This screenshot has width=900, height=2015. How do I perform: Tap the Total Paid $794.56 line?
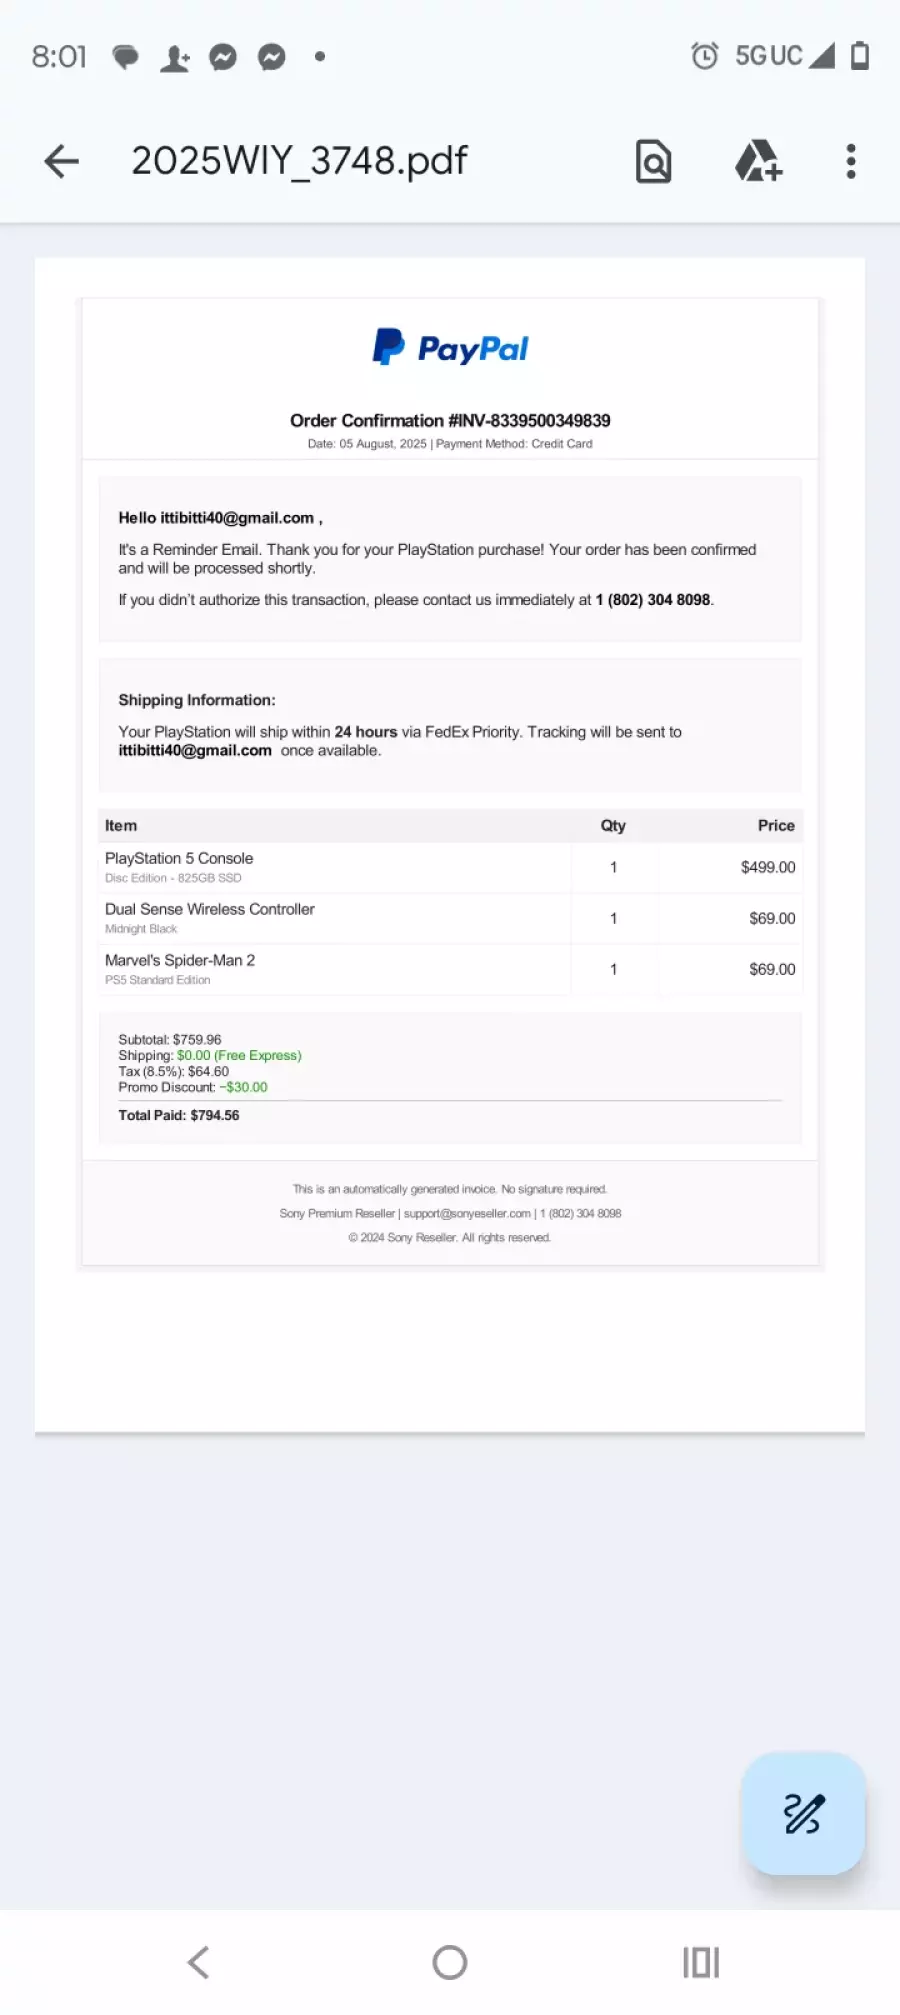coord(179,1115)
